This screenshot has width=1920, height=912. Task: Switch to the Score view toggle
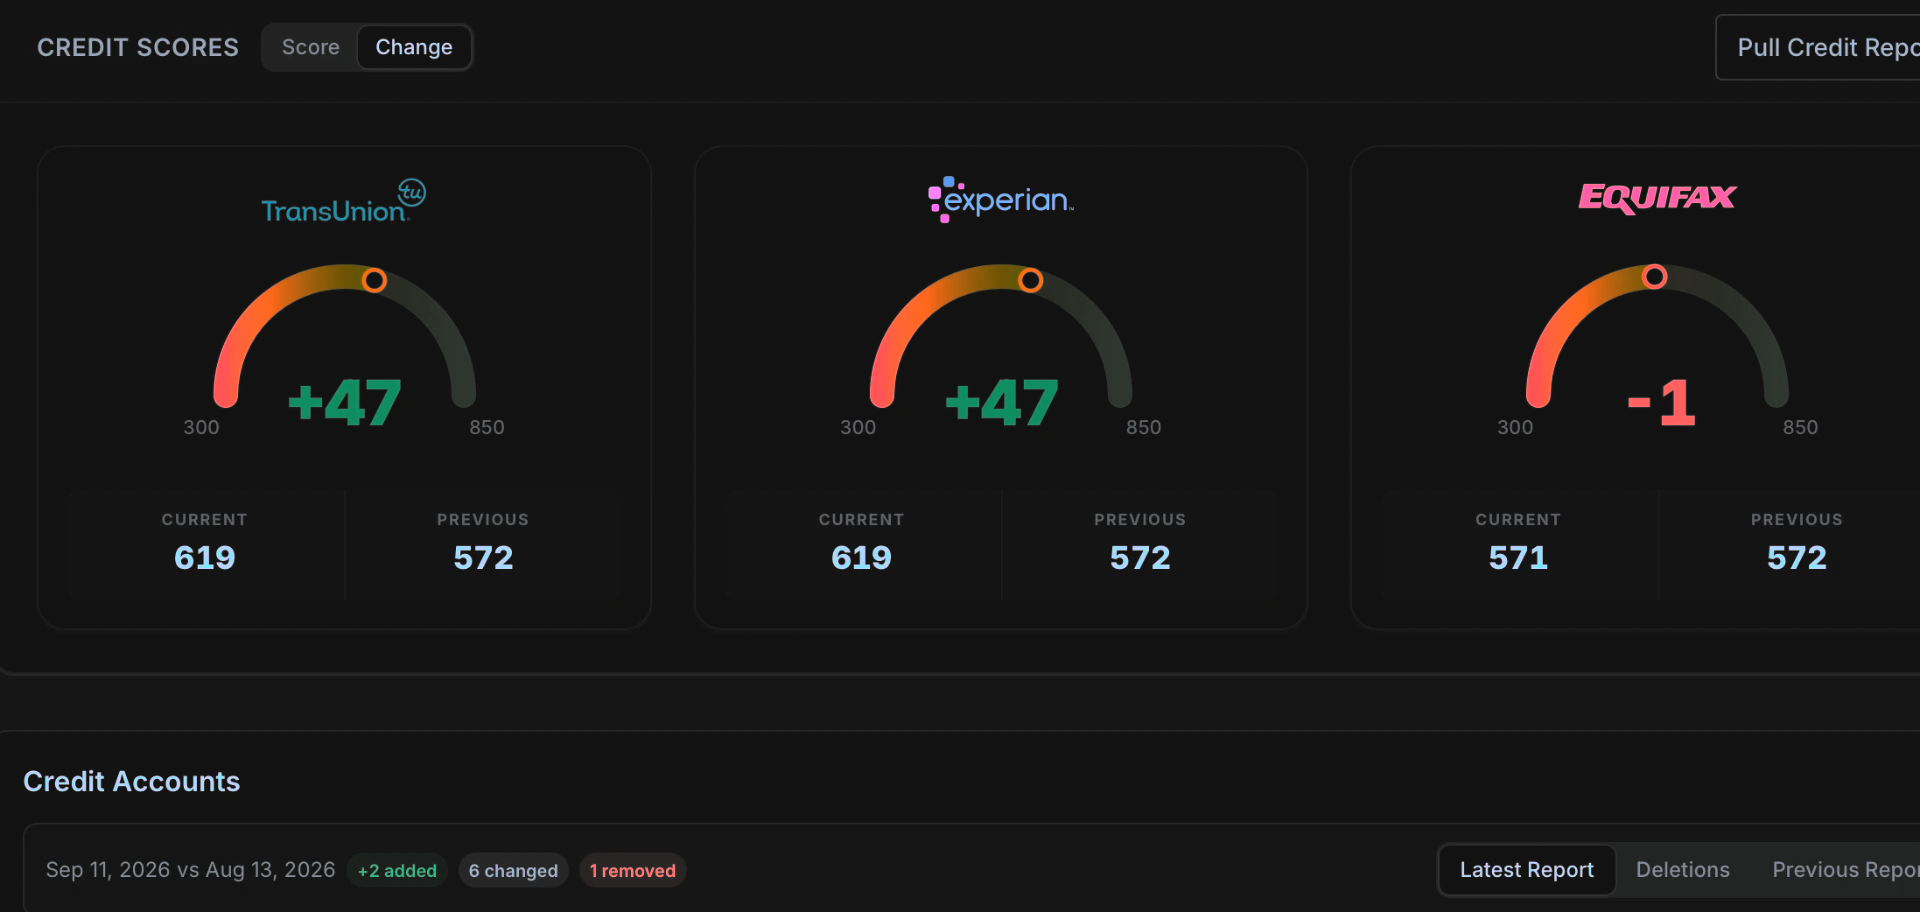(x=310, y=47)
